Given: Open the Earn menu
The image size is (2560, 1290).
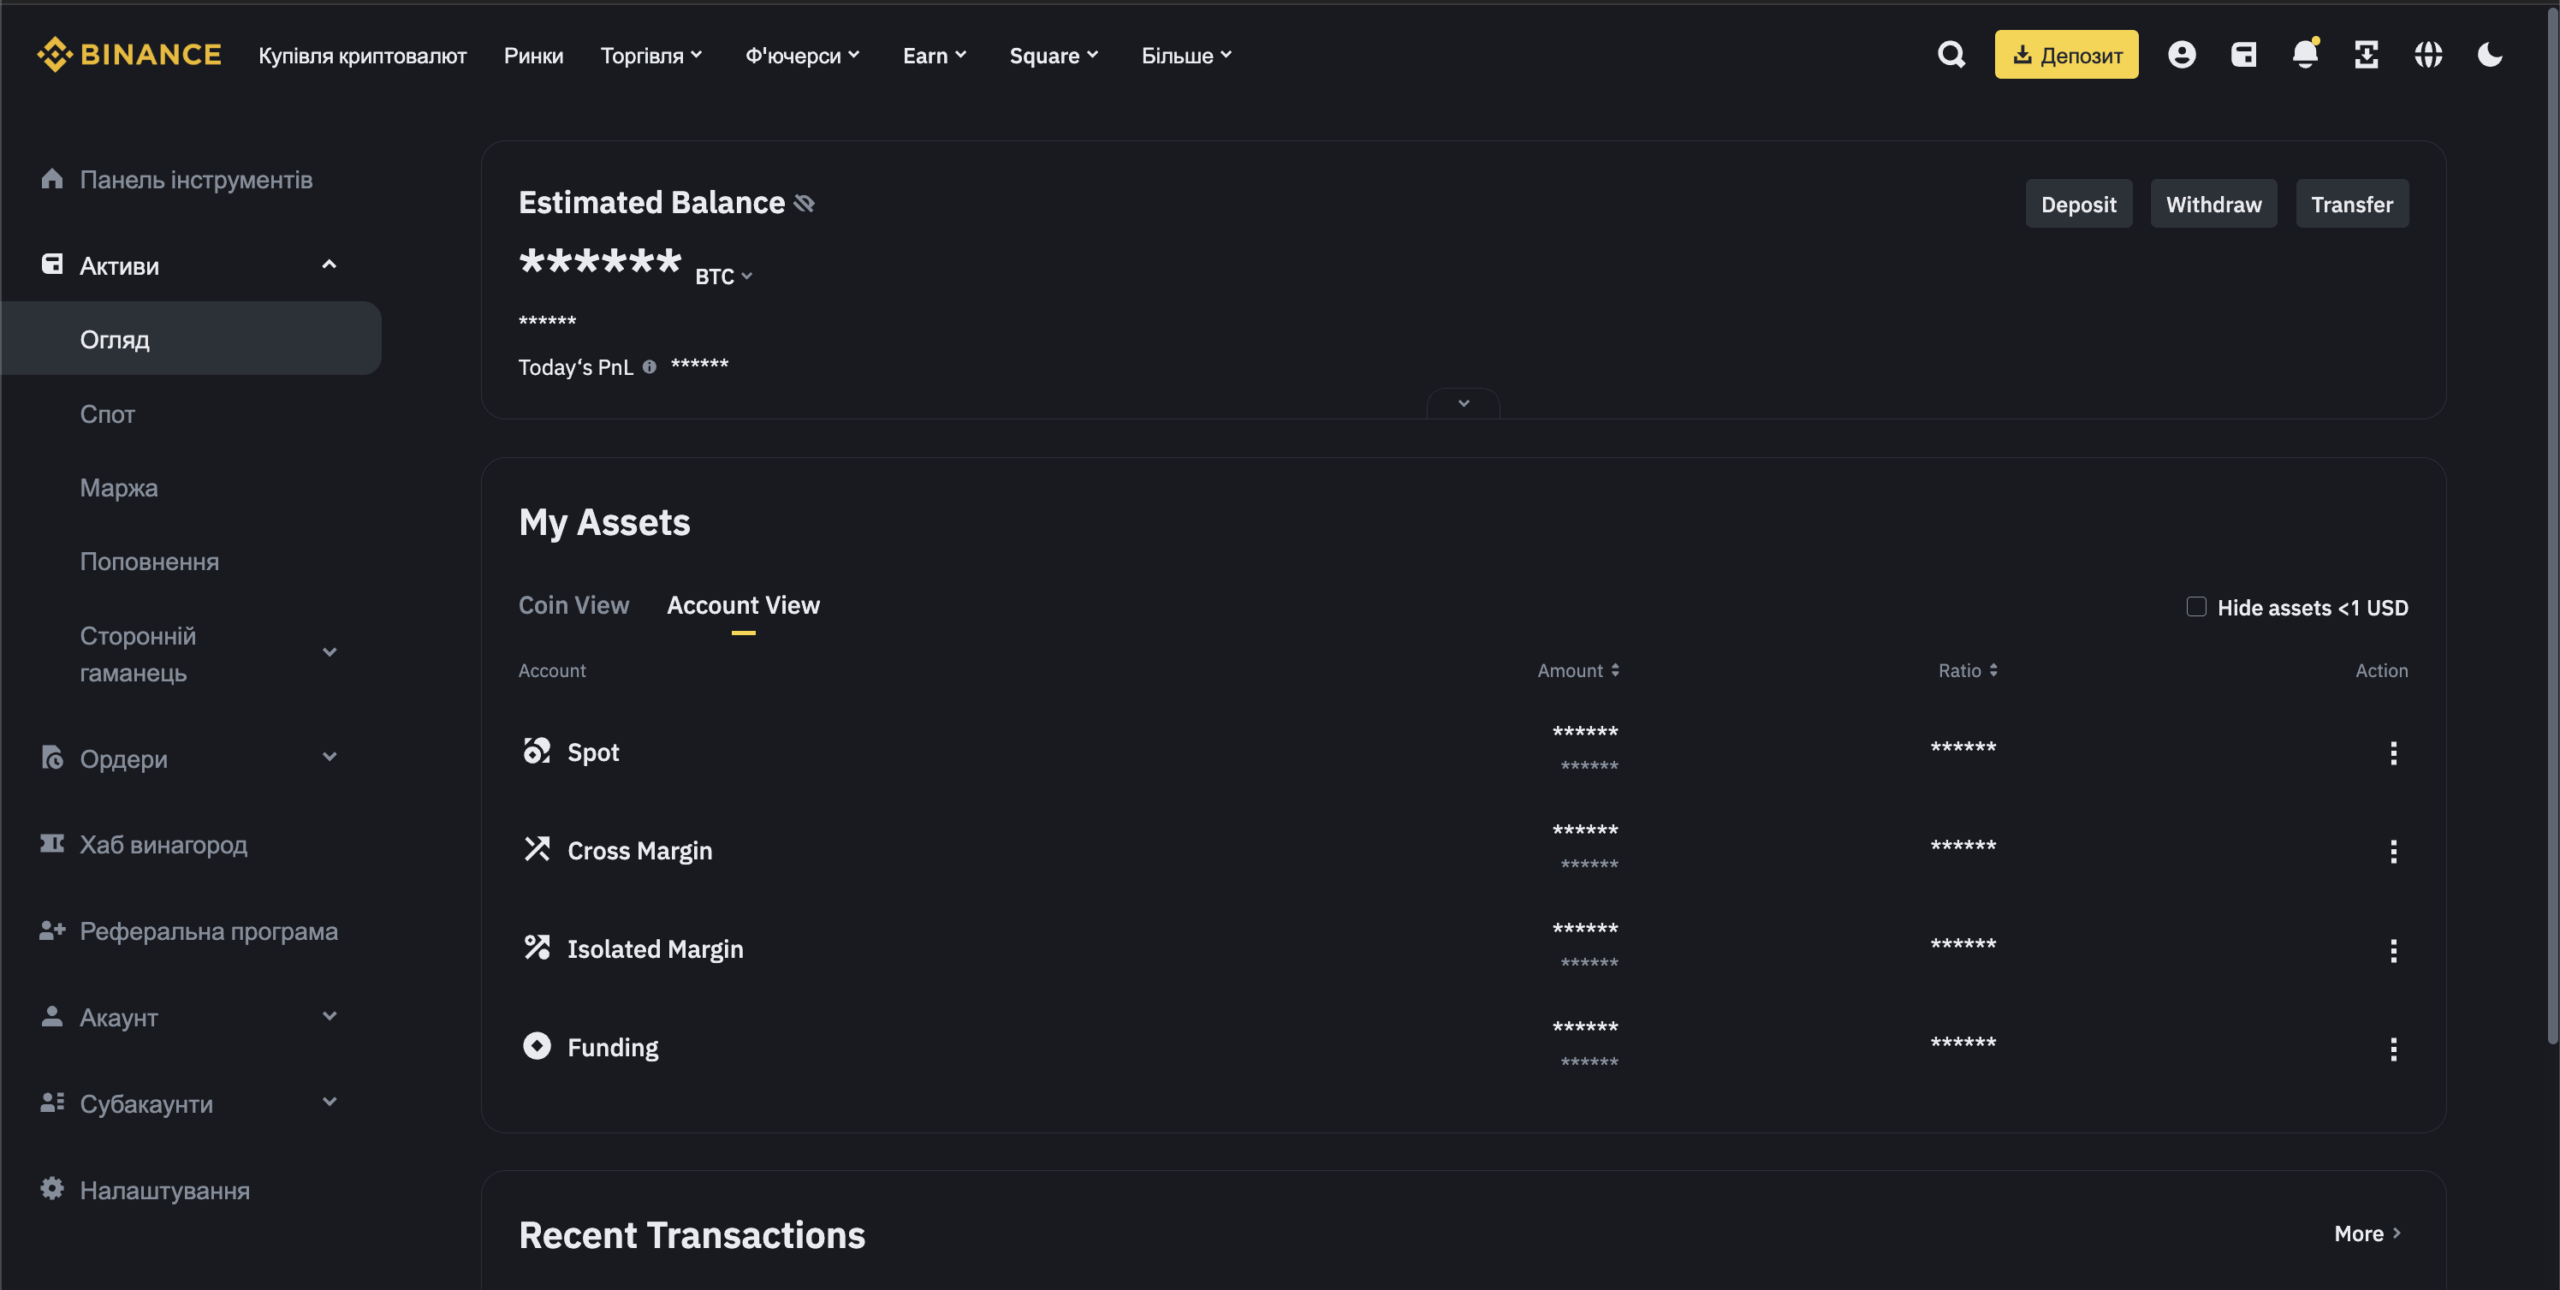Looking at the screenshot, I should [934, 56].
